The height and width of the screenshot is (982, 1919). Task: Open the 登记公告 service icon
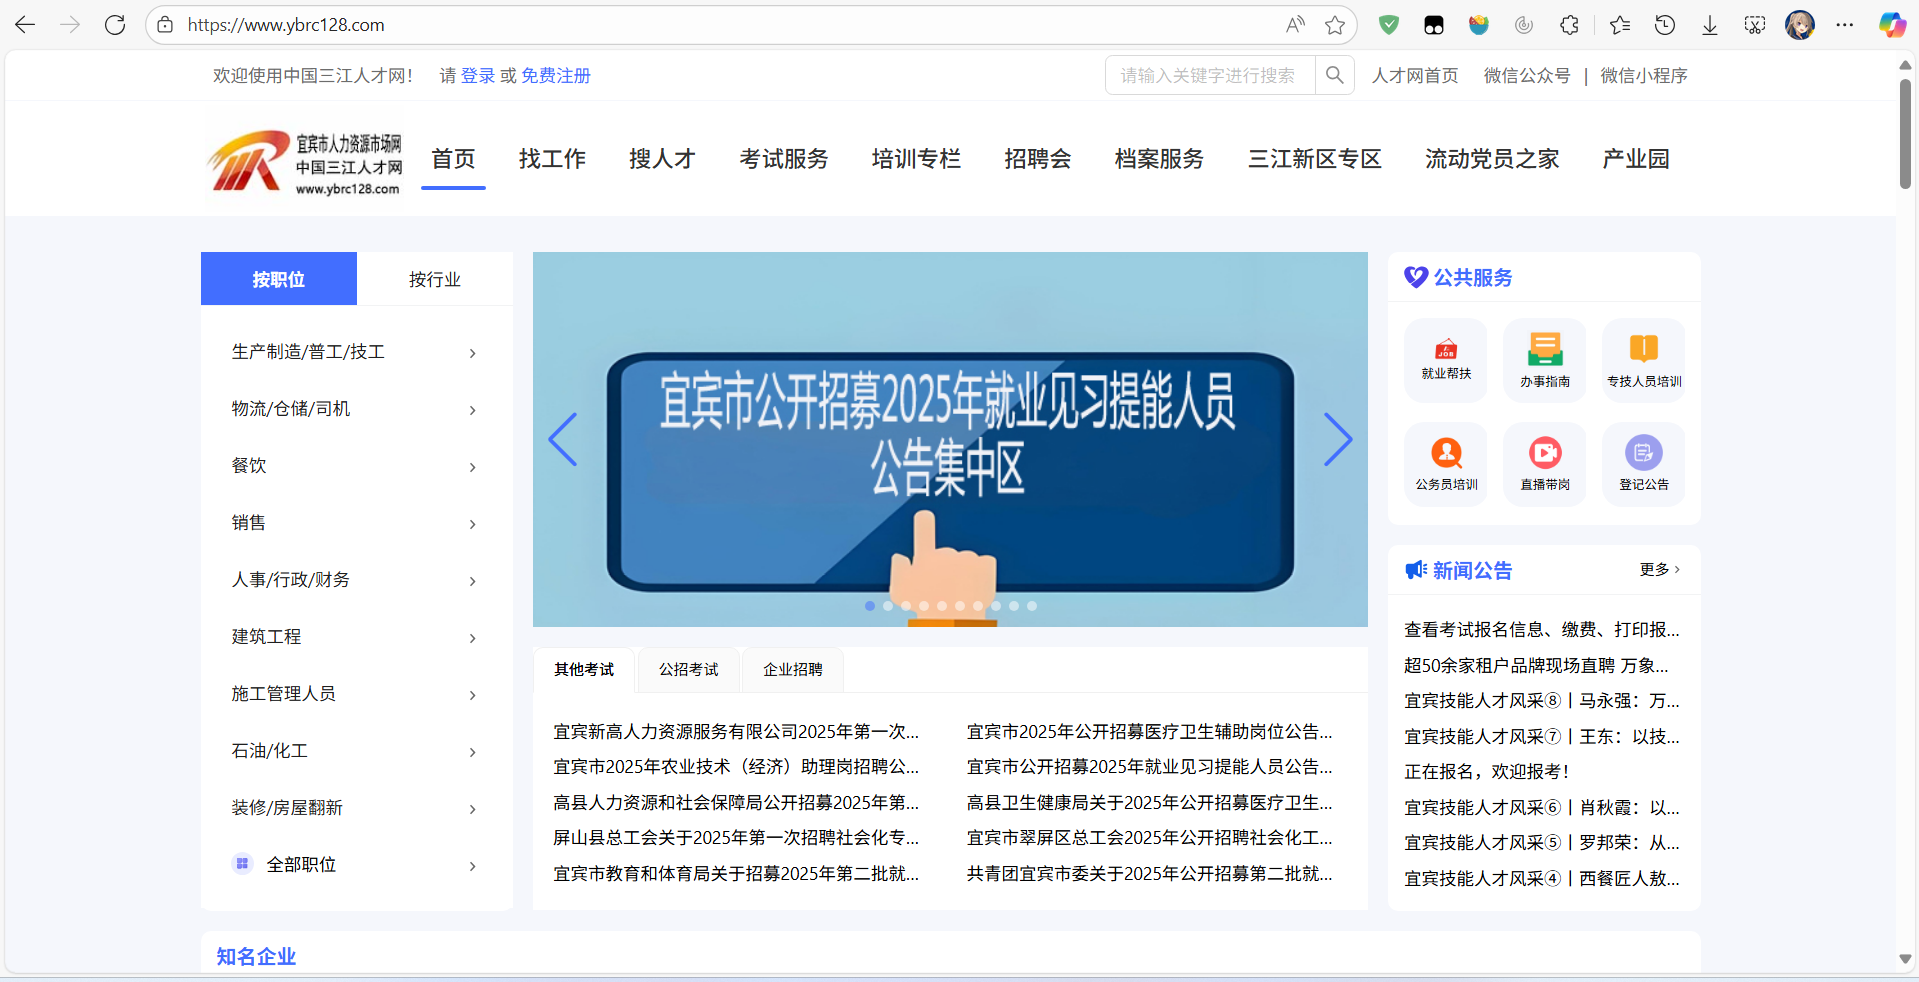[1643, 462]
